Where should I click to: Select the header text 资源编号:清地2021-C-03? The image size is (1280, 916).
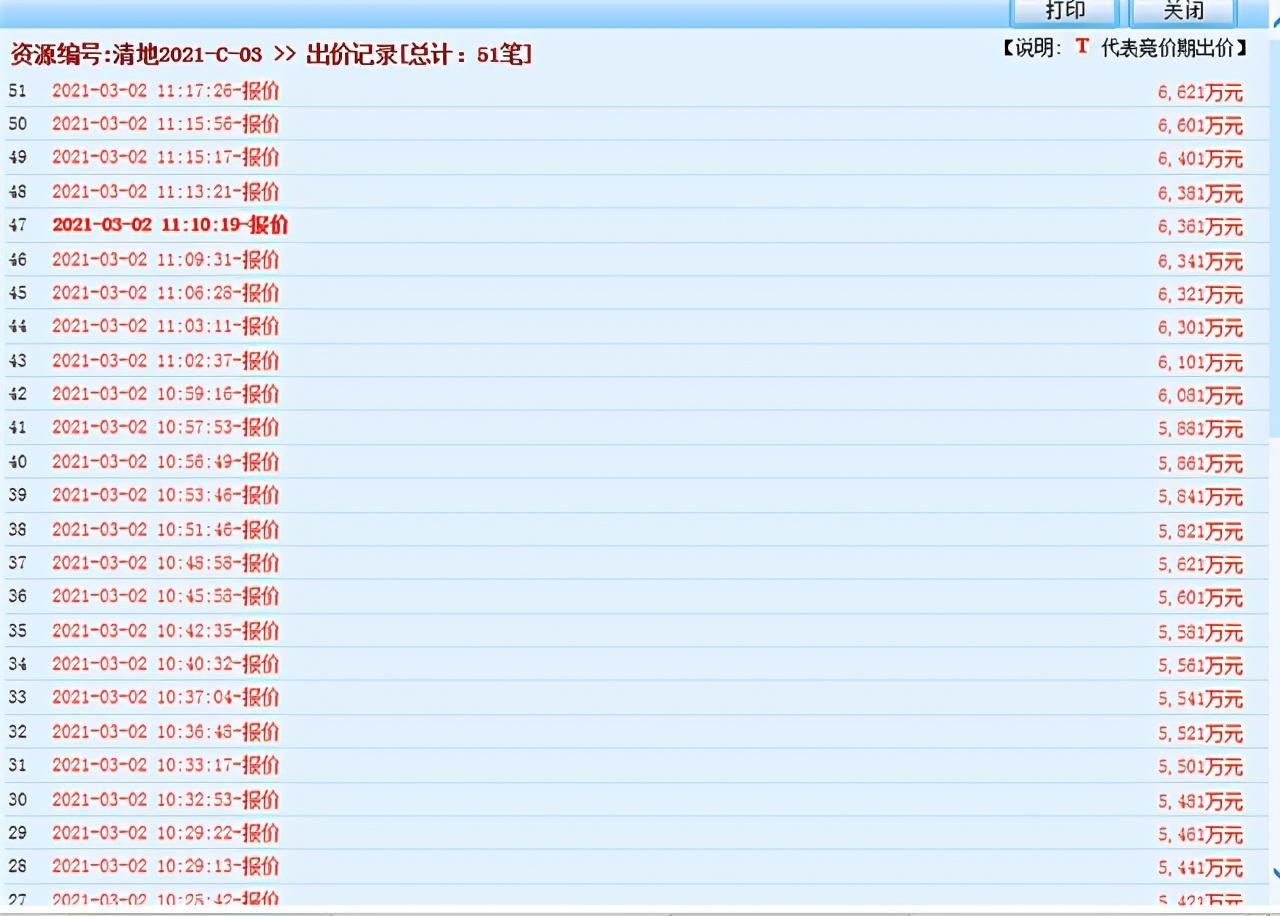[x=136, y=54]
